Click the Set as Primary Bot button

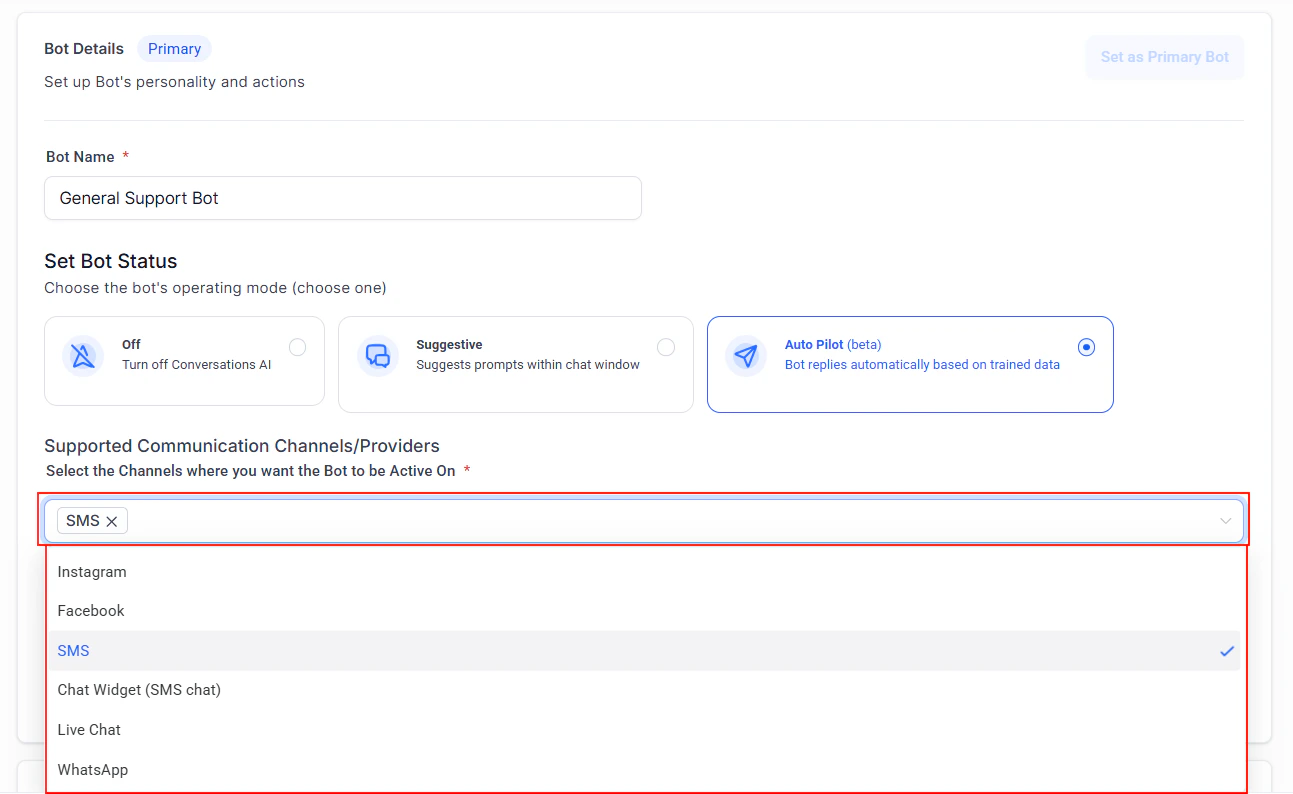[1164, 57]
